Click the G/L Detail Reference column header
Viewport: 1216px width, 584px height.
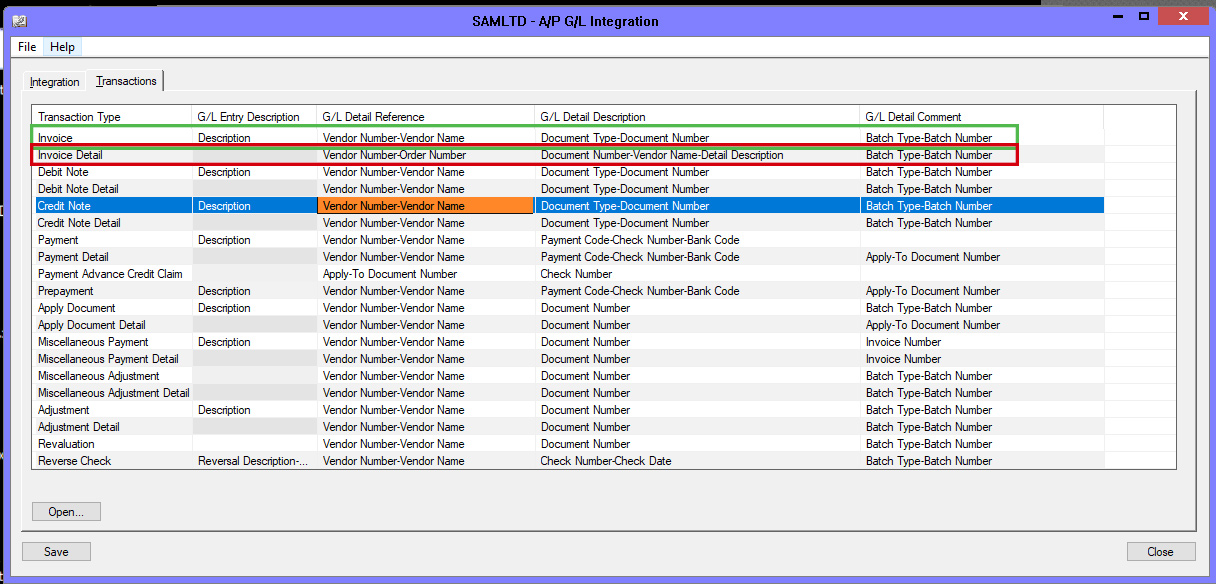pos(426,117)
